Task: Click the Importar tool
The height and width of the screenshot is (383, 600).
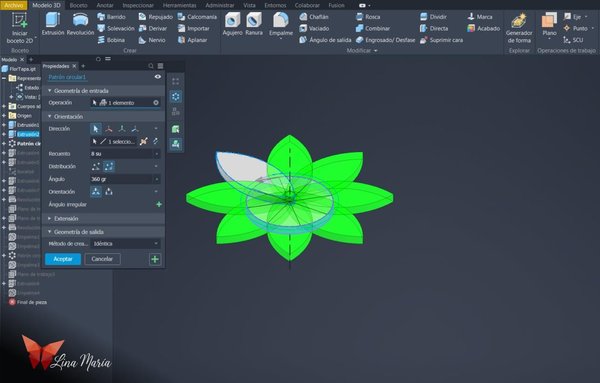Action: tap(194, 28)
